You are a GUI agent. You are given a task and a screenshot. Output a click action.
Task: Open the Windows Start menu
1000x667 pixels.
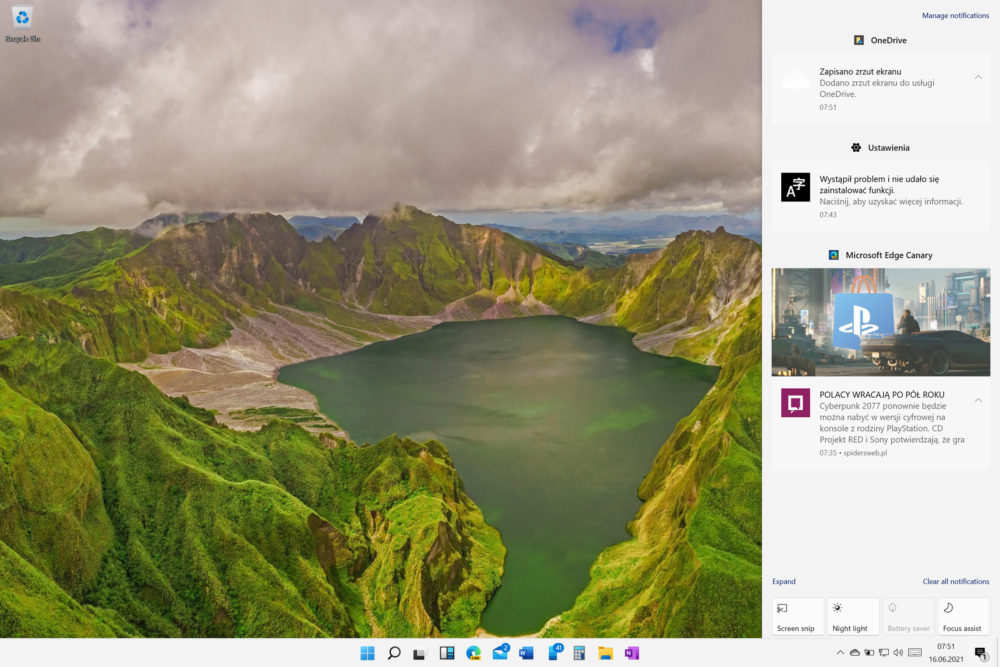367,652
